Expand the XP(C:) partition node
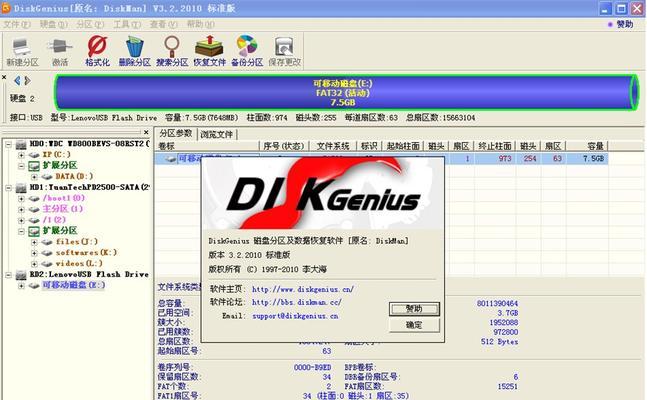The height and width of the screenshot is (400, 647). coord(21,155)
